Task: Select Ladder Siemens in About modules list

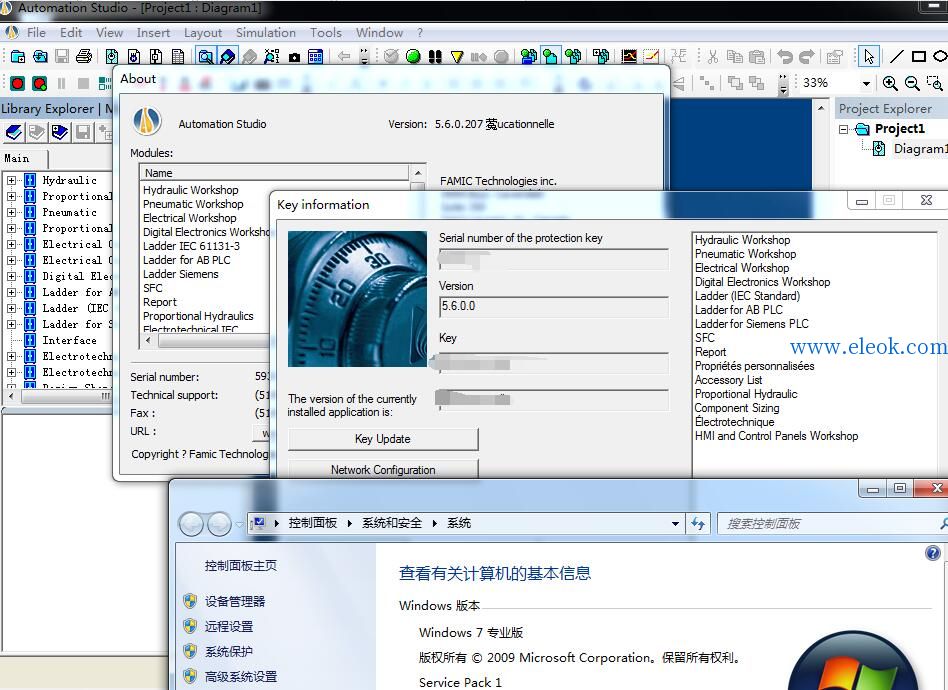Action: click(x=180, y=274)
